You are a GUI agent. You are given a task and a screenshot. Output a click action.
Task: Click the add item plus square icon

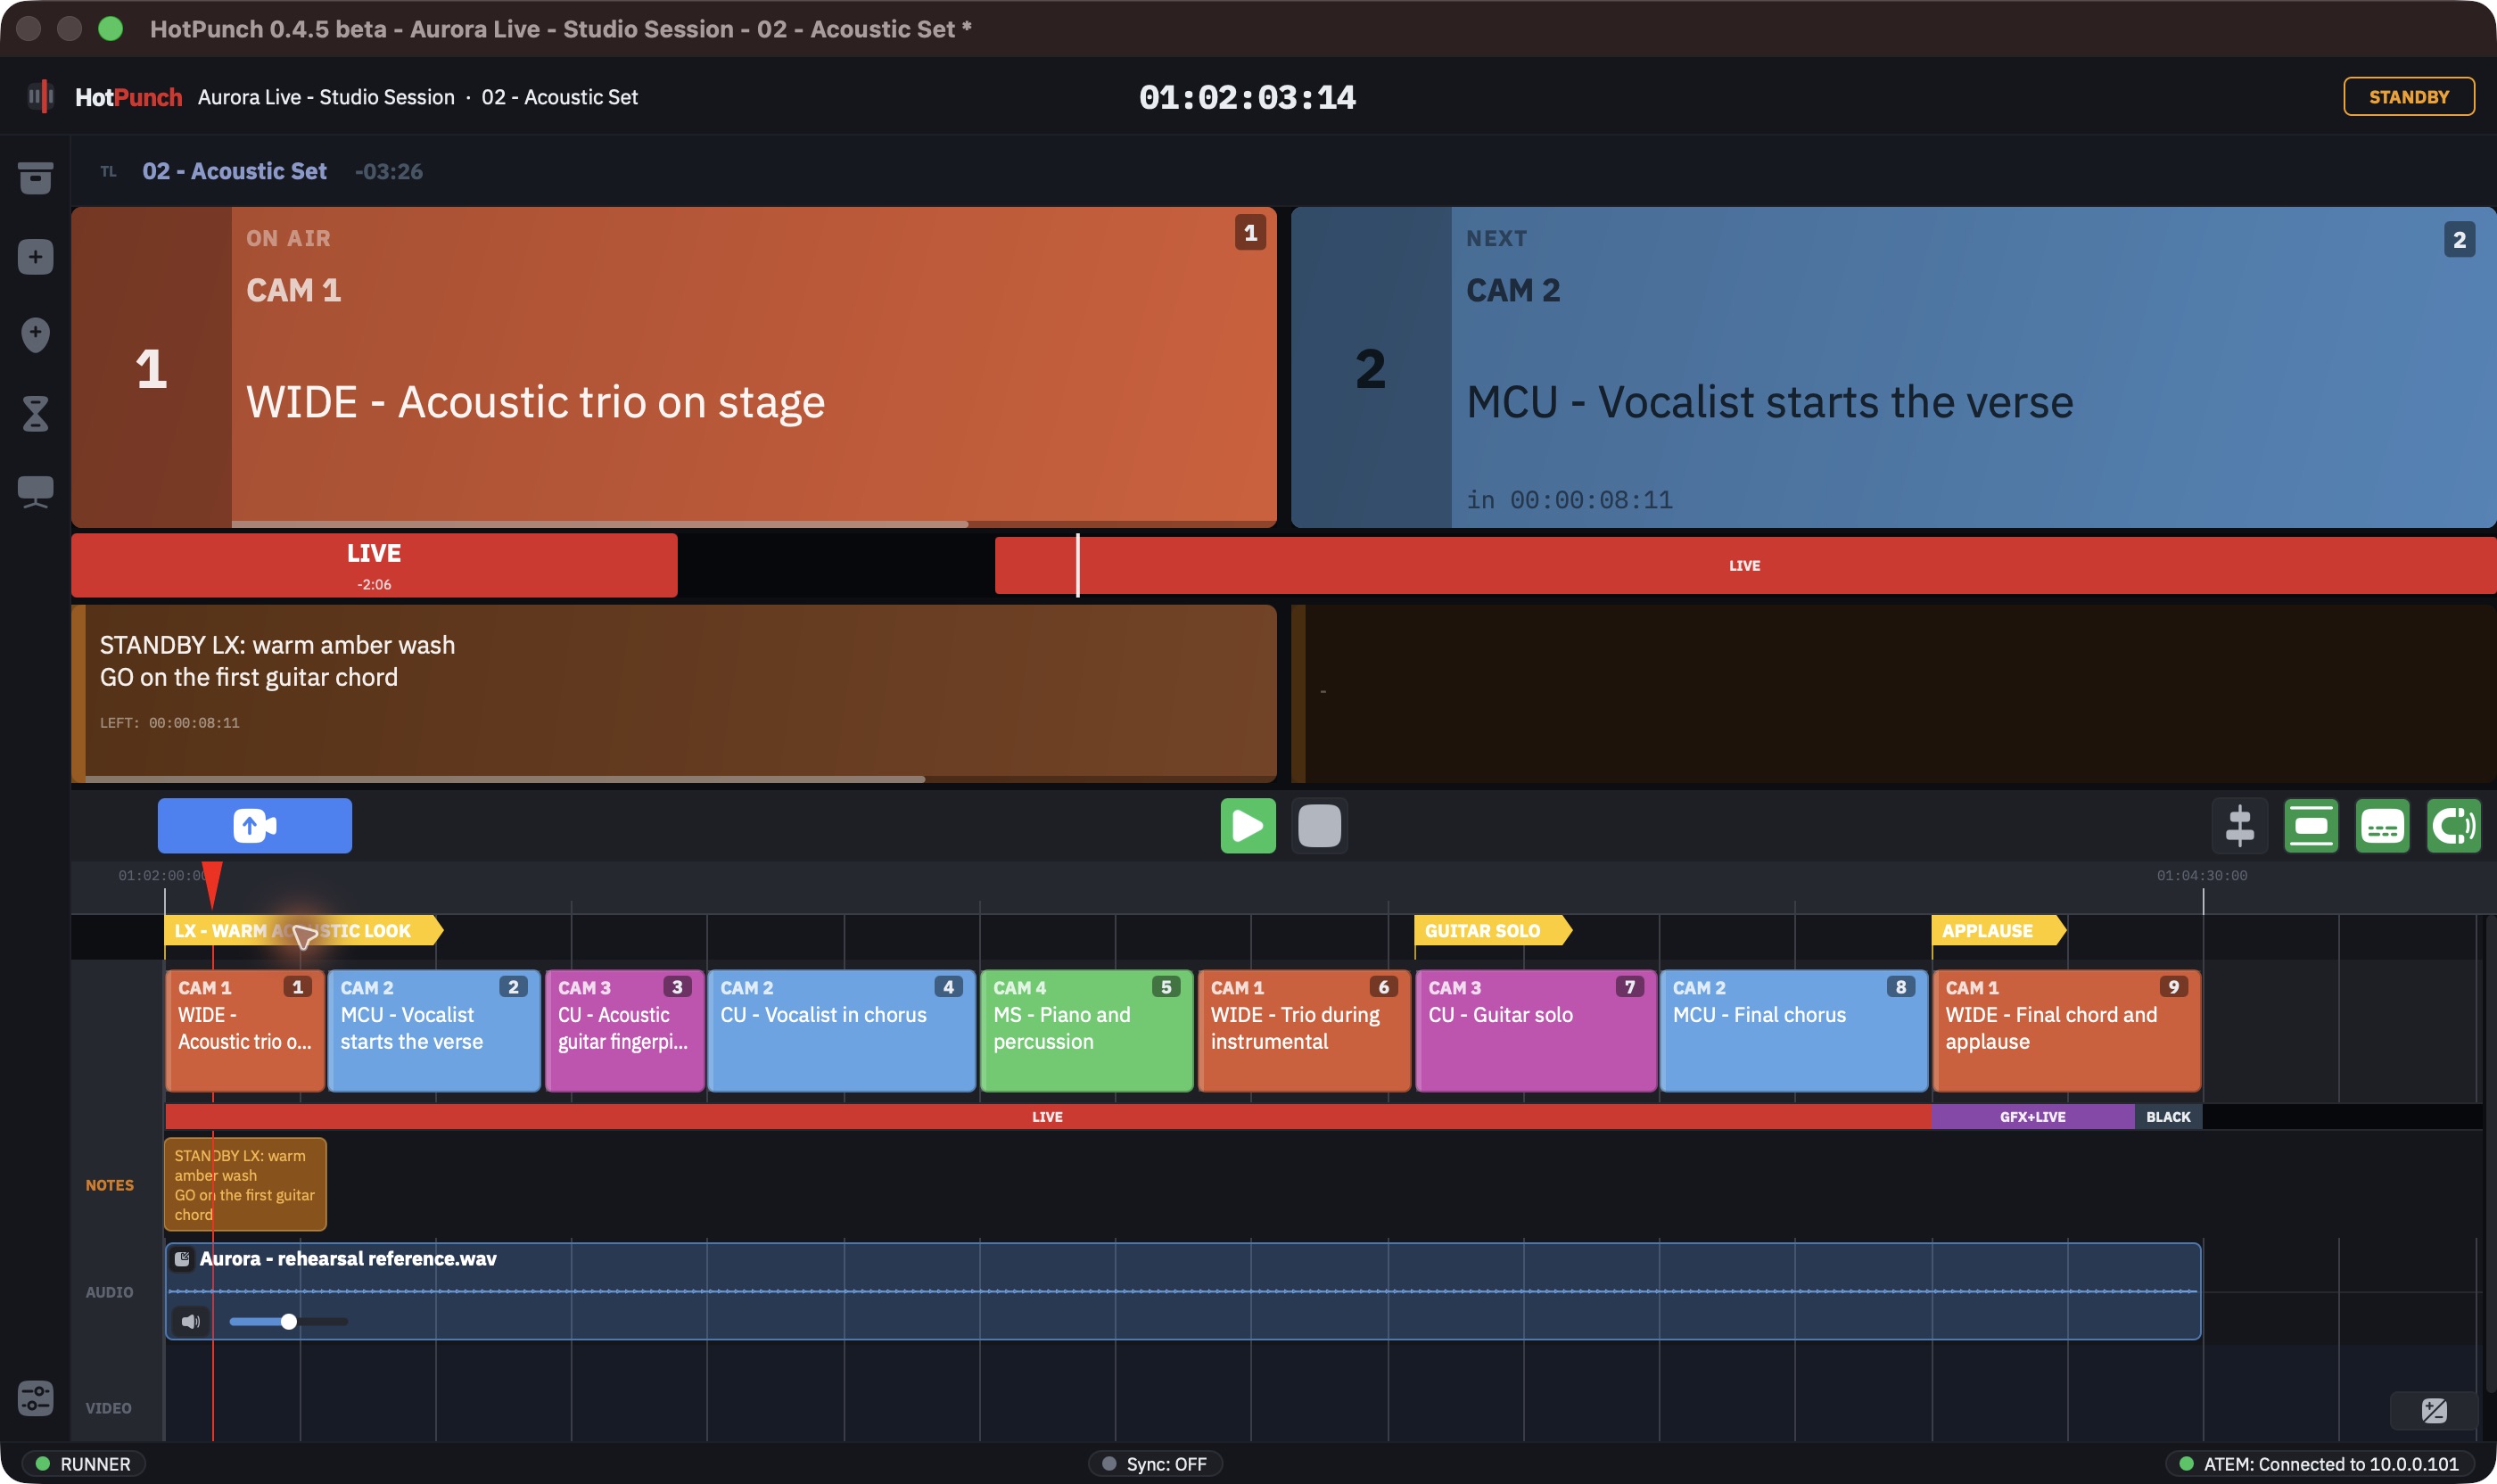(x=35, y=257)
